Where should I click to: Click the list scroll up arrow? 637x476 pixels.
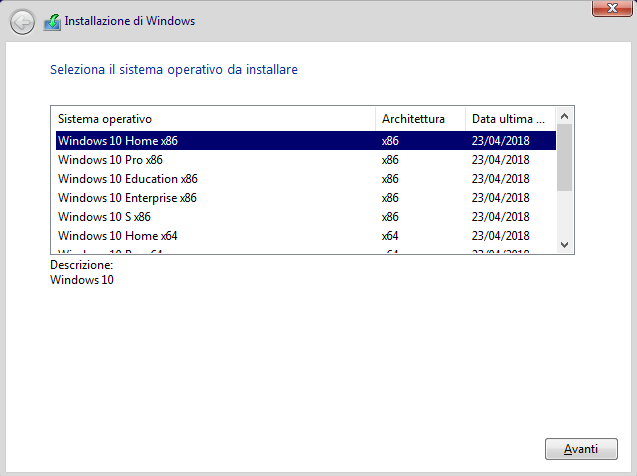[564, 116]
